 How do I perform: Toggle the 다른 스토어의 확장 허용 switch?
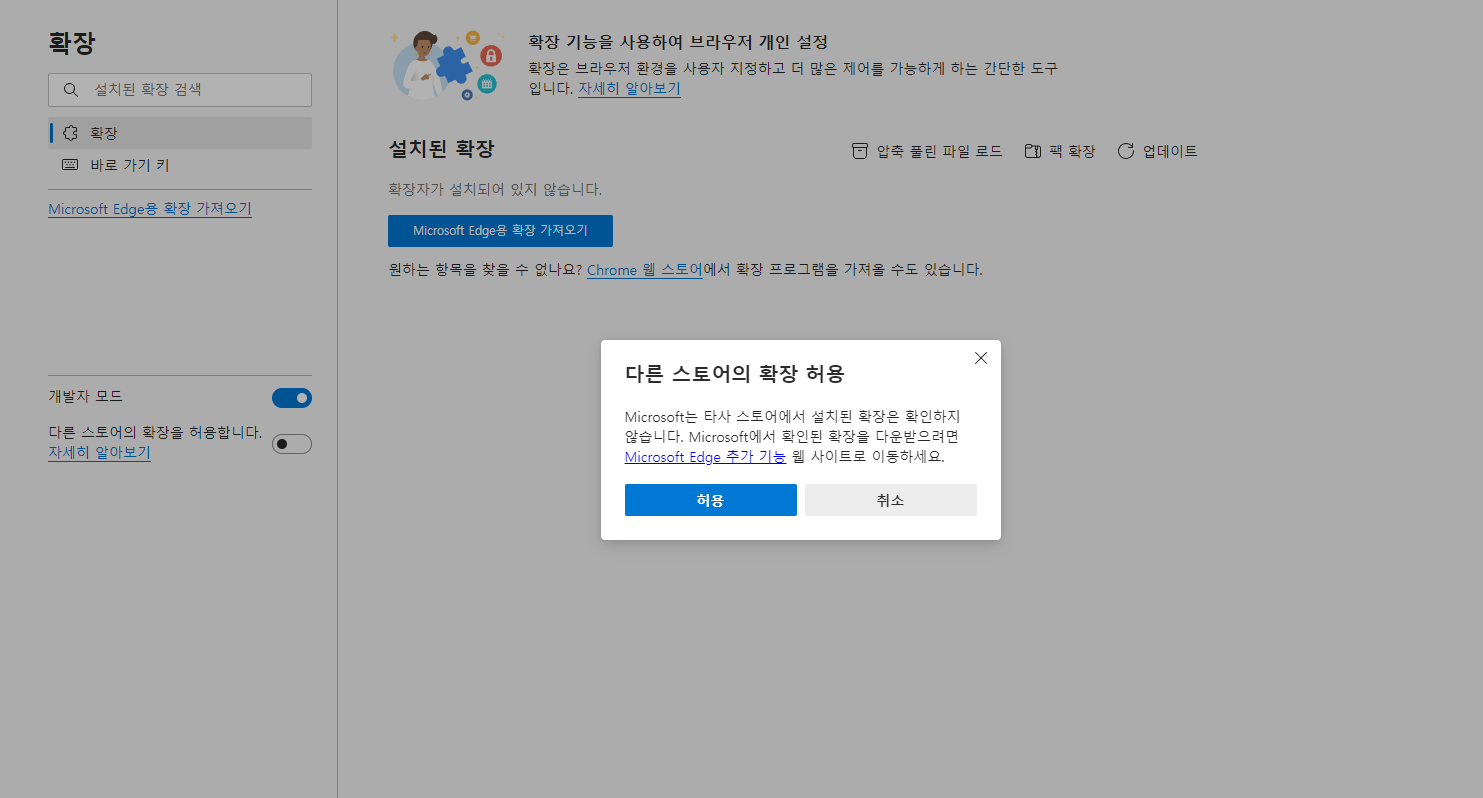292,444
